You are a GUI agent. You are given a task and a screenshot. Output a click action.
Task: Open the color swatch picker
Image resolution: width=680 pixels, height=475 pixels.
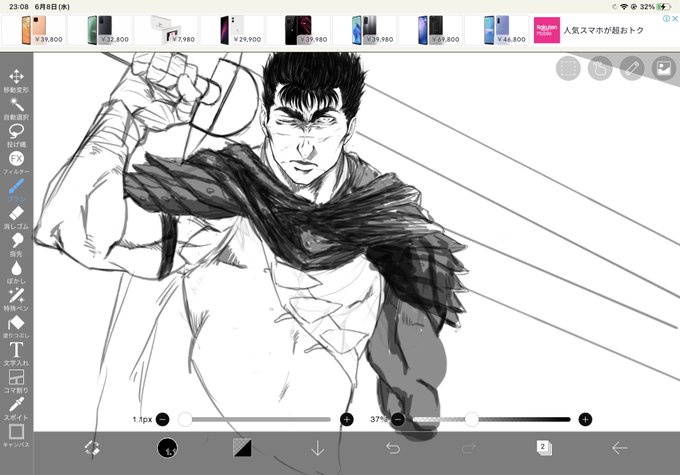[242, 448]
